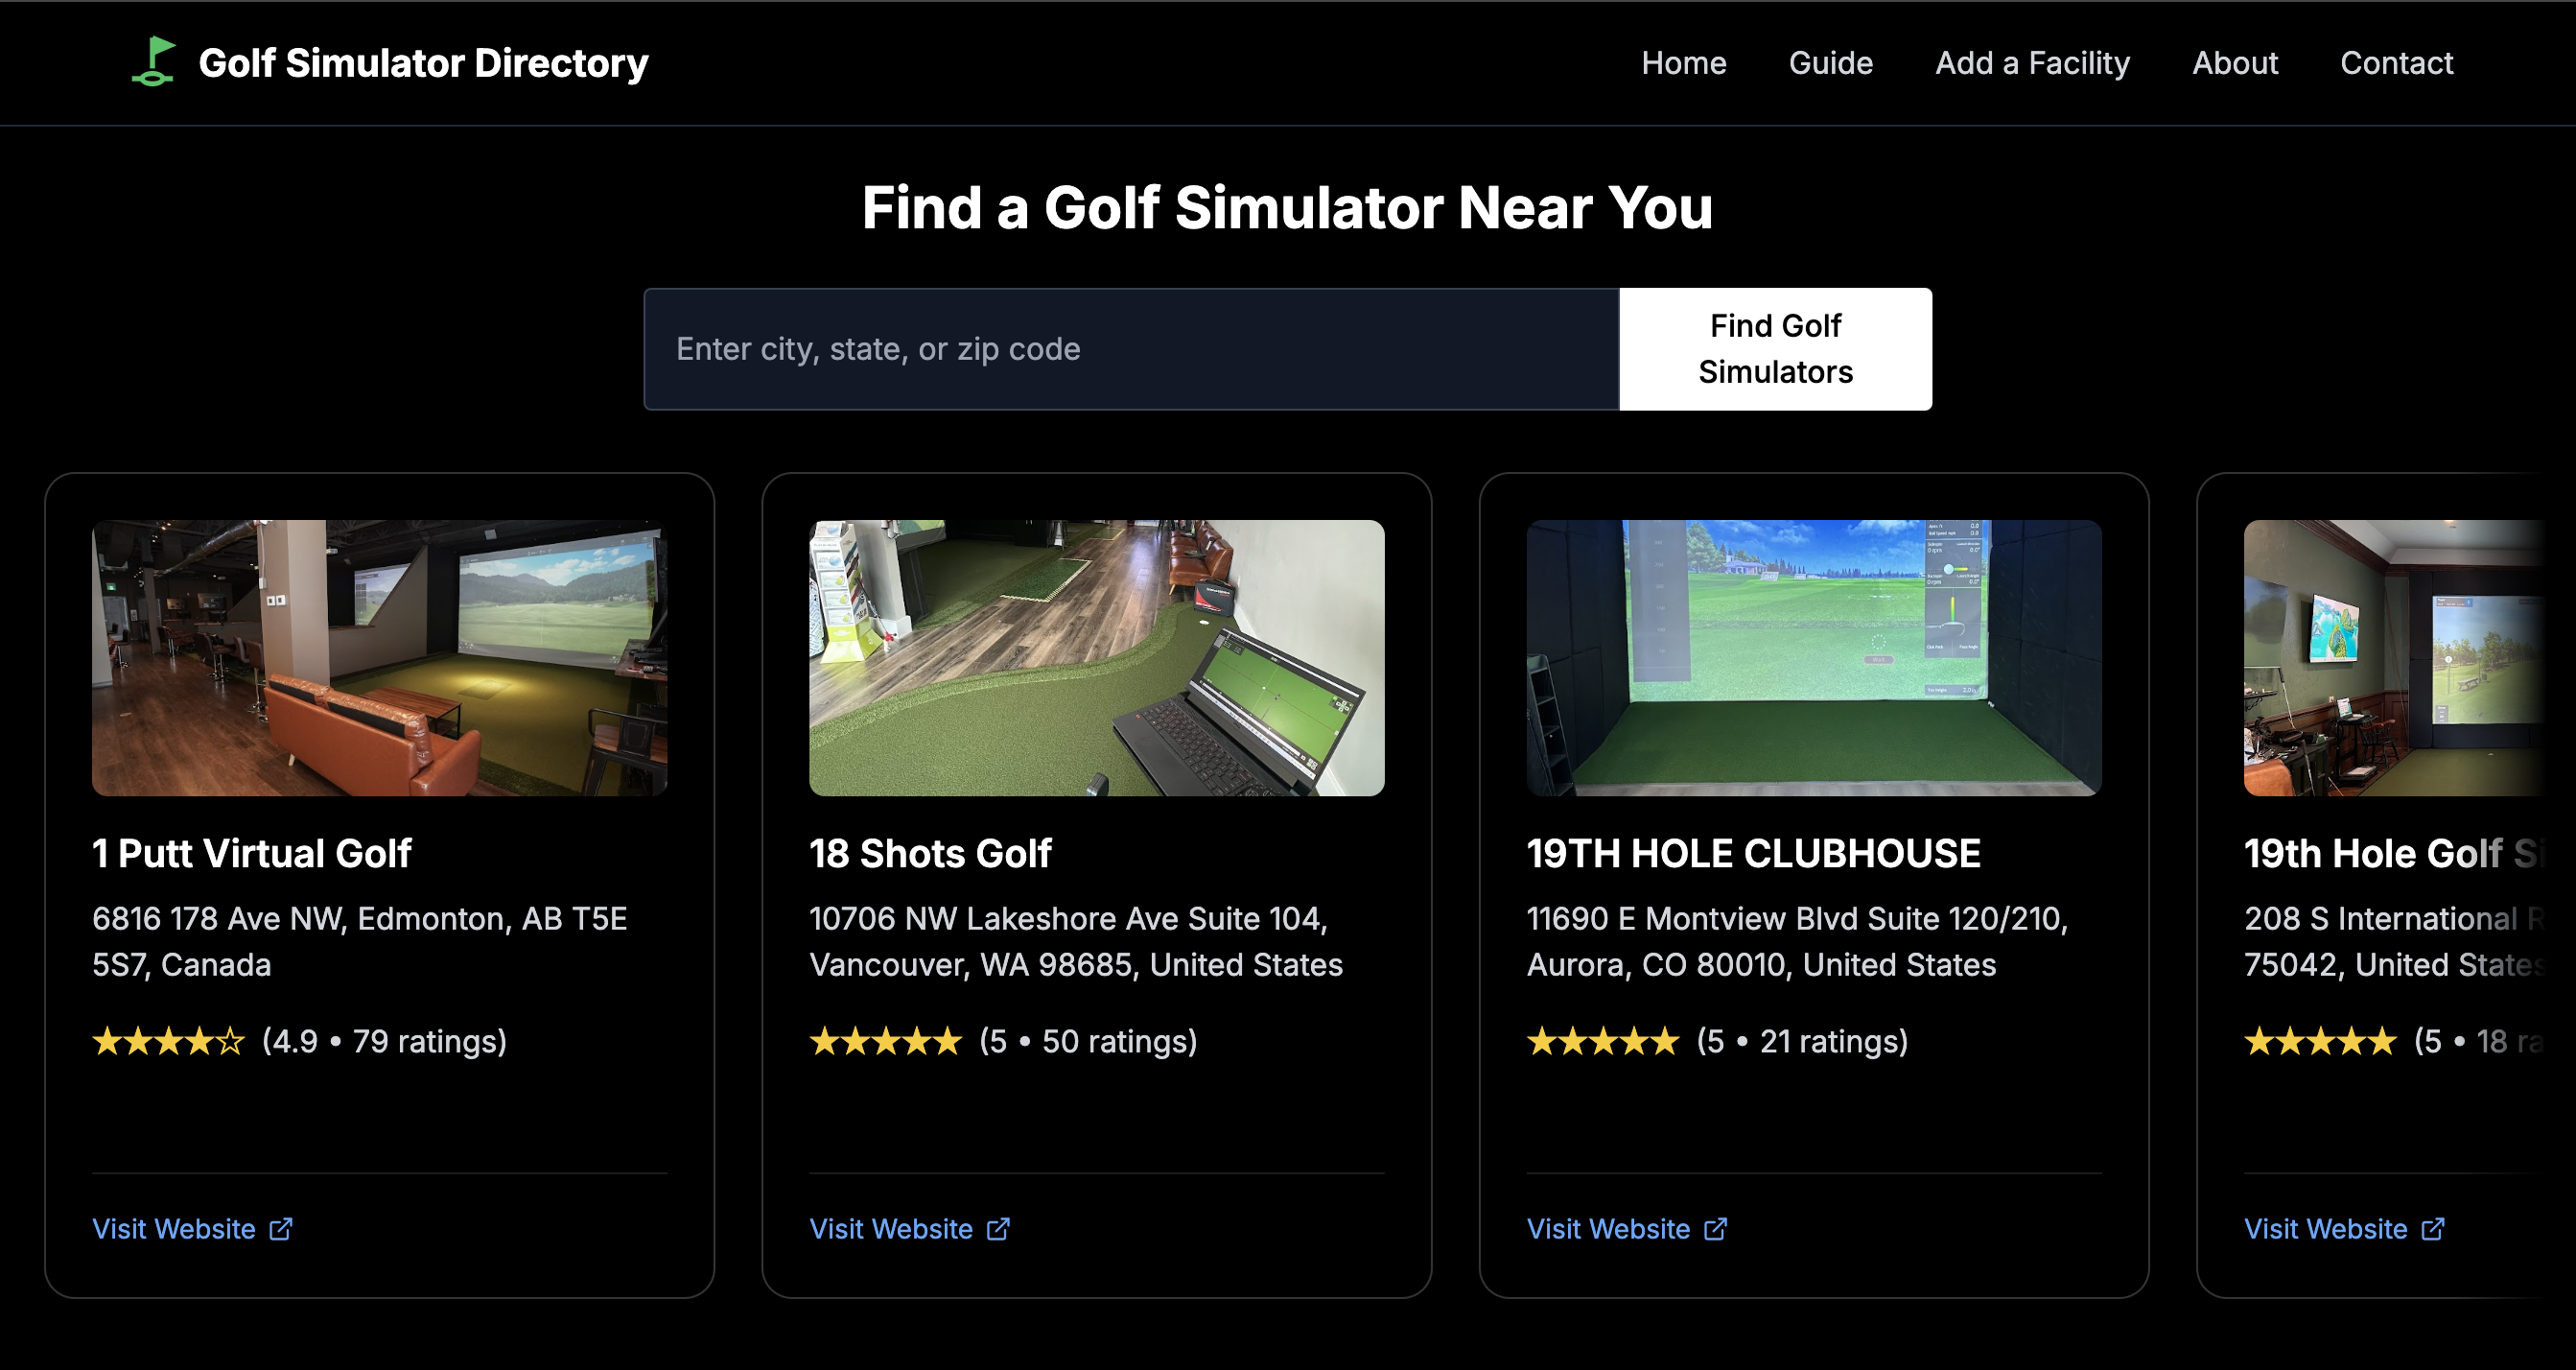Click the star rating of 1 Putt Virtual Golf
Image resolution: width=2576 pixels, height=1370 pixels.
point(168,1042)
